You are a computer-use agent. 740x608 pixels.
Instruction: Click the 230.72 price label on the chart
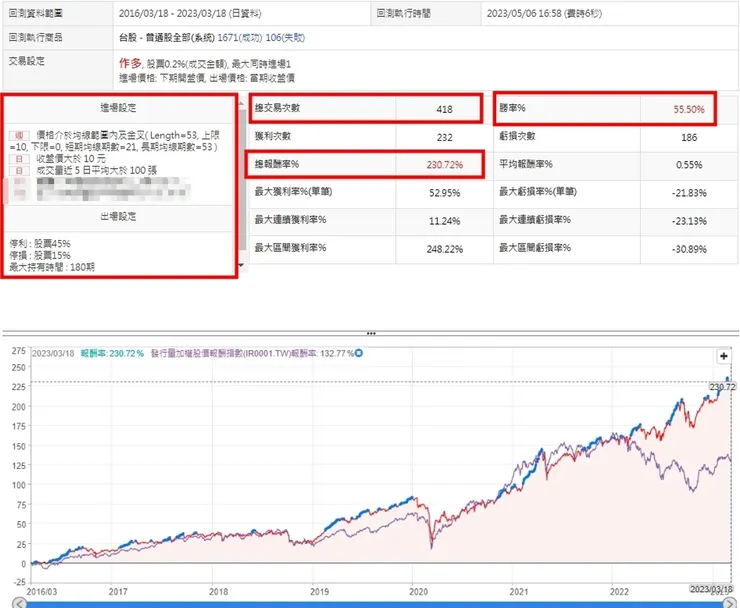722,387
